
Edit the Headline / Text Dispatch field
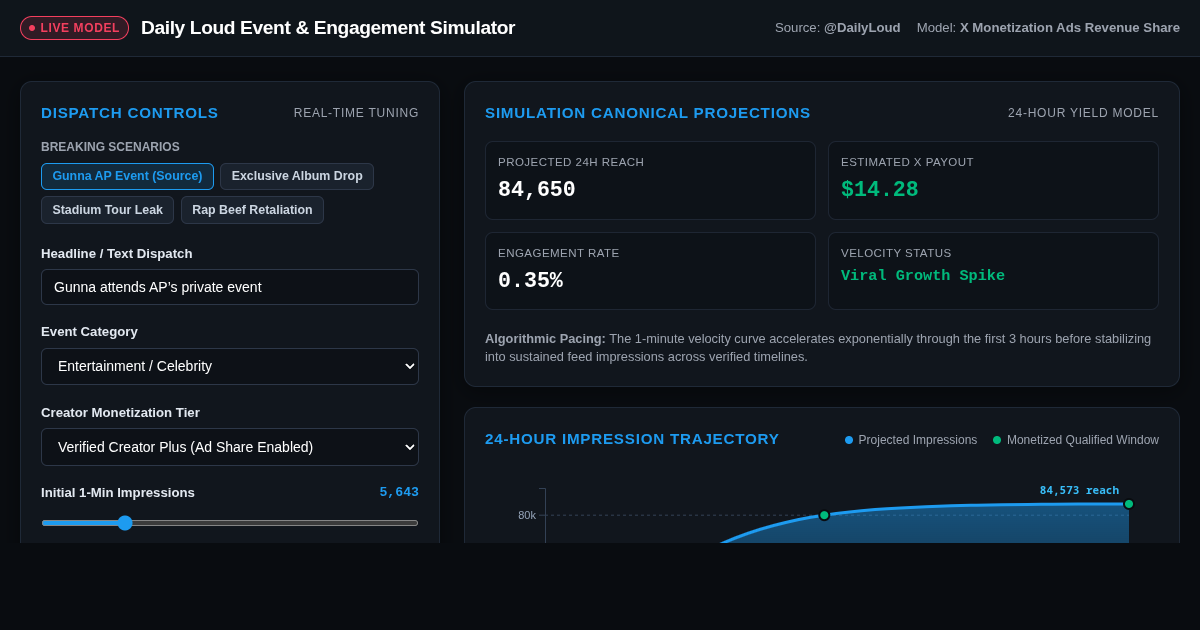pyautogui.click(x=230, y=287)
